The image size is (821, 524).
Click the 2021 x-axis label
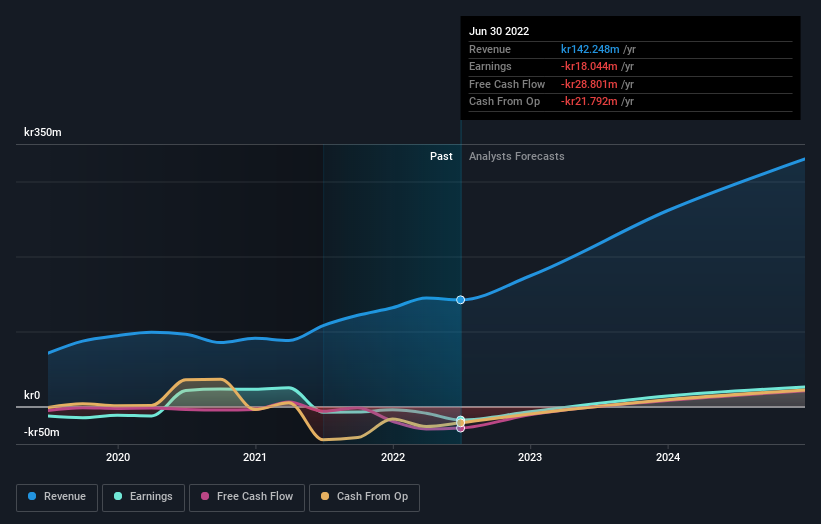(255, 458)
